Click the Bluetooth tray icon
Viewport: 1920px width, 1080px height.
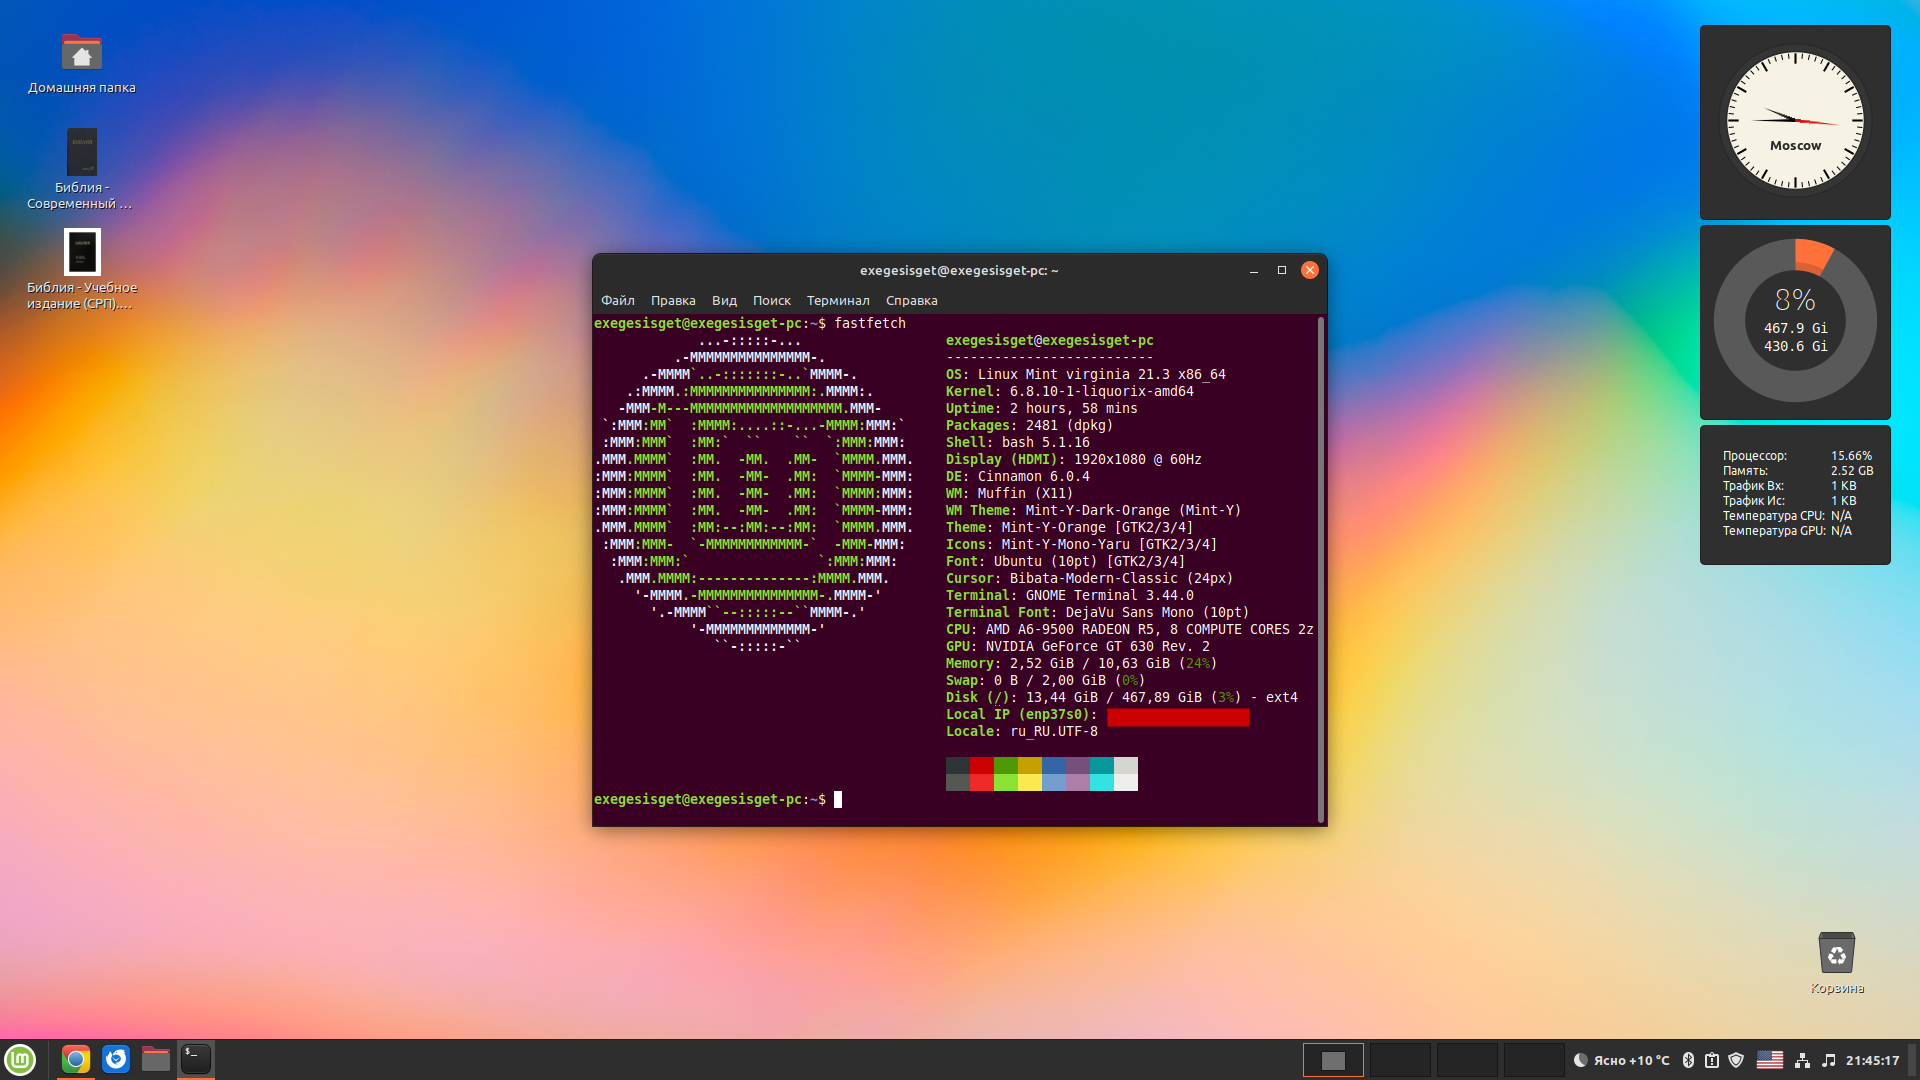point(1688,1060)
